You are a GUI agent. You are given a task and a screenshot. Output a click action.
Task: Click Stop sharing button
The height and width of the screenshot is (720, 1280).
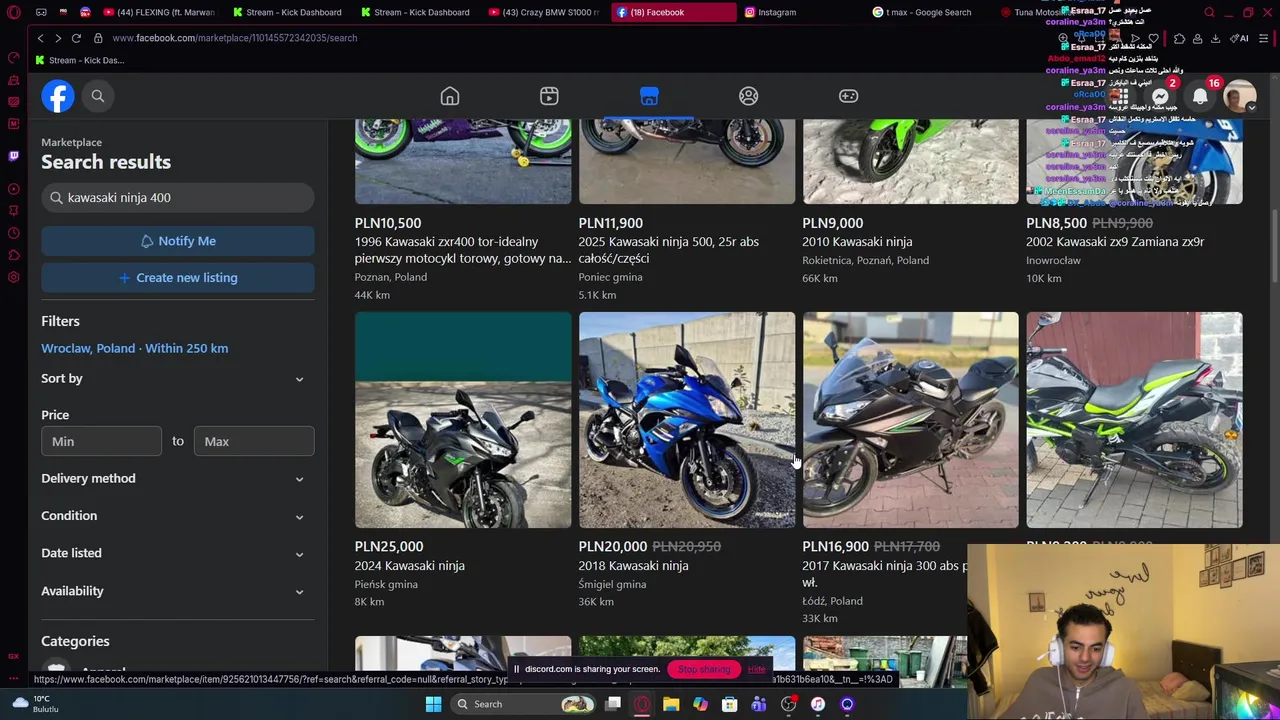pyautogui.click(x=704, y=669)
